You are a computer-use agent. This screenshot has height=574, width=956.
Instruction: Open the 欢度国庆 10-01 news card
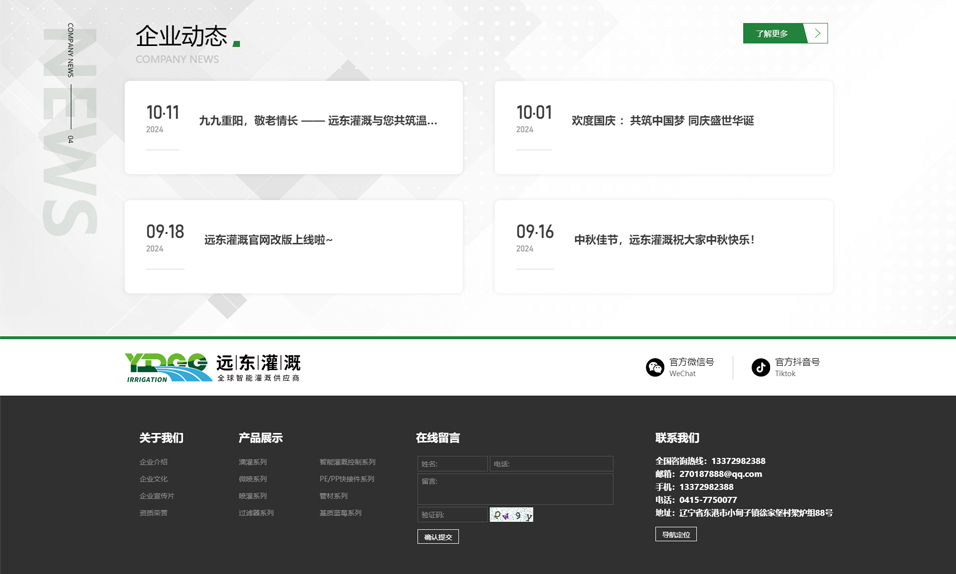pos(662,121)
